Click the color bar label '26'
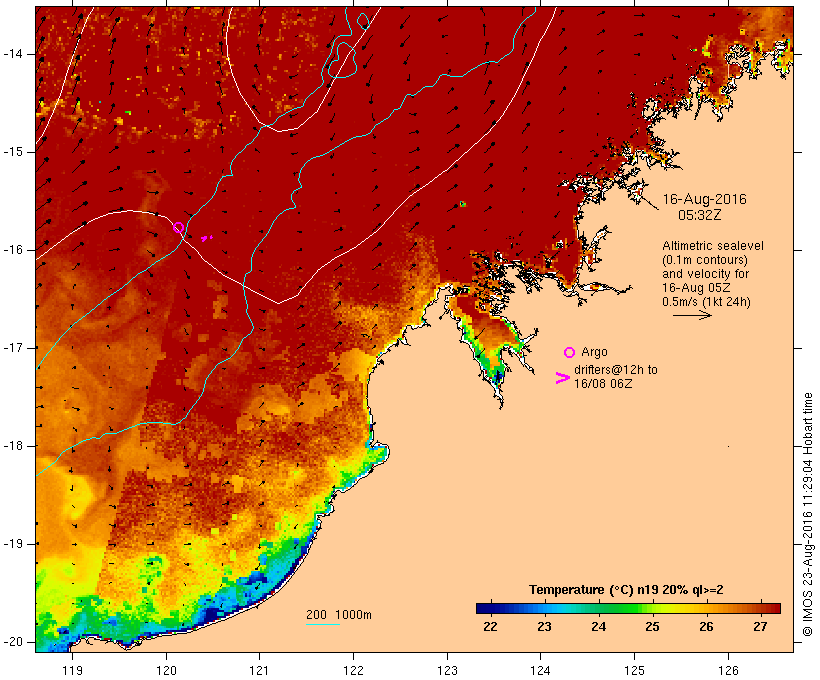Image resolution: width=820 pixels, height=680 pixels. click(707, 626)
